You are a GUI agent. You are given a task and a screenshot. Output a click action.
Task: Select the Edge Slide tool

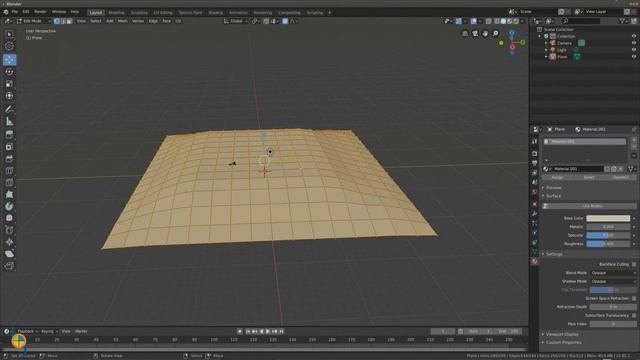pyautogui.click(x=9, y=230)
